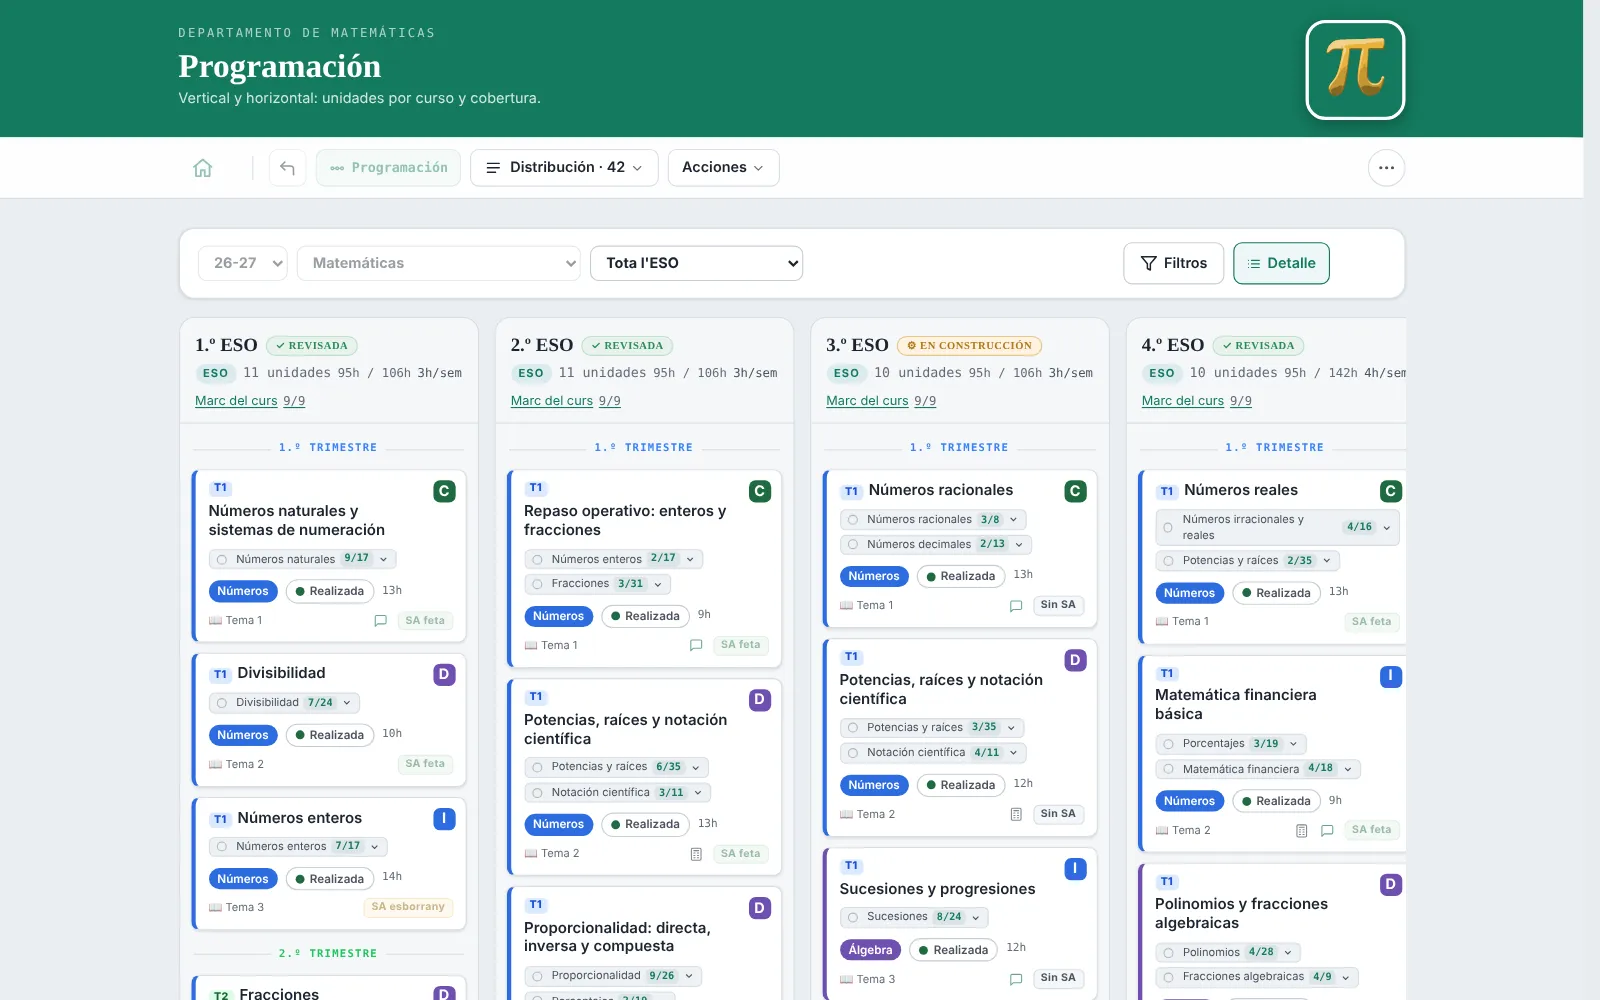Image resolution: width=1600 pixels, height=1000 pixels.
Task: Open comment icon on Números naturales card
Action: [x=381, y=621]
